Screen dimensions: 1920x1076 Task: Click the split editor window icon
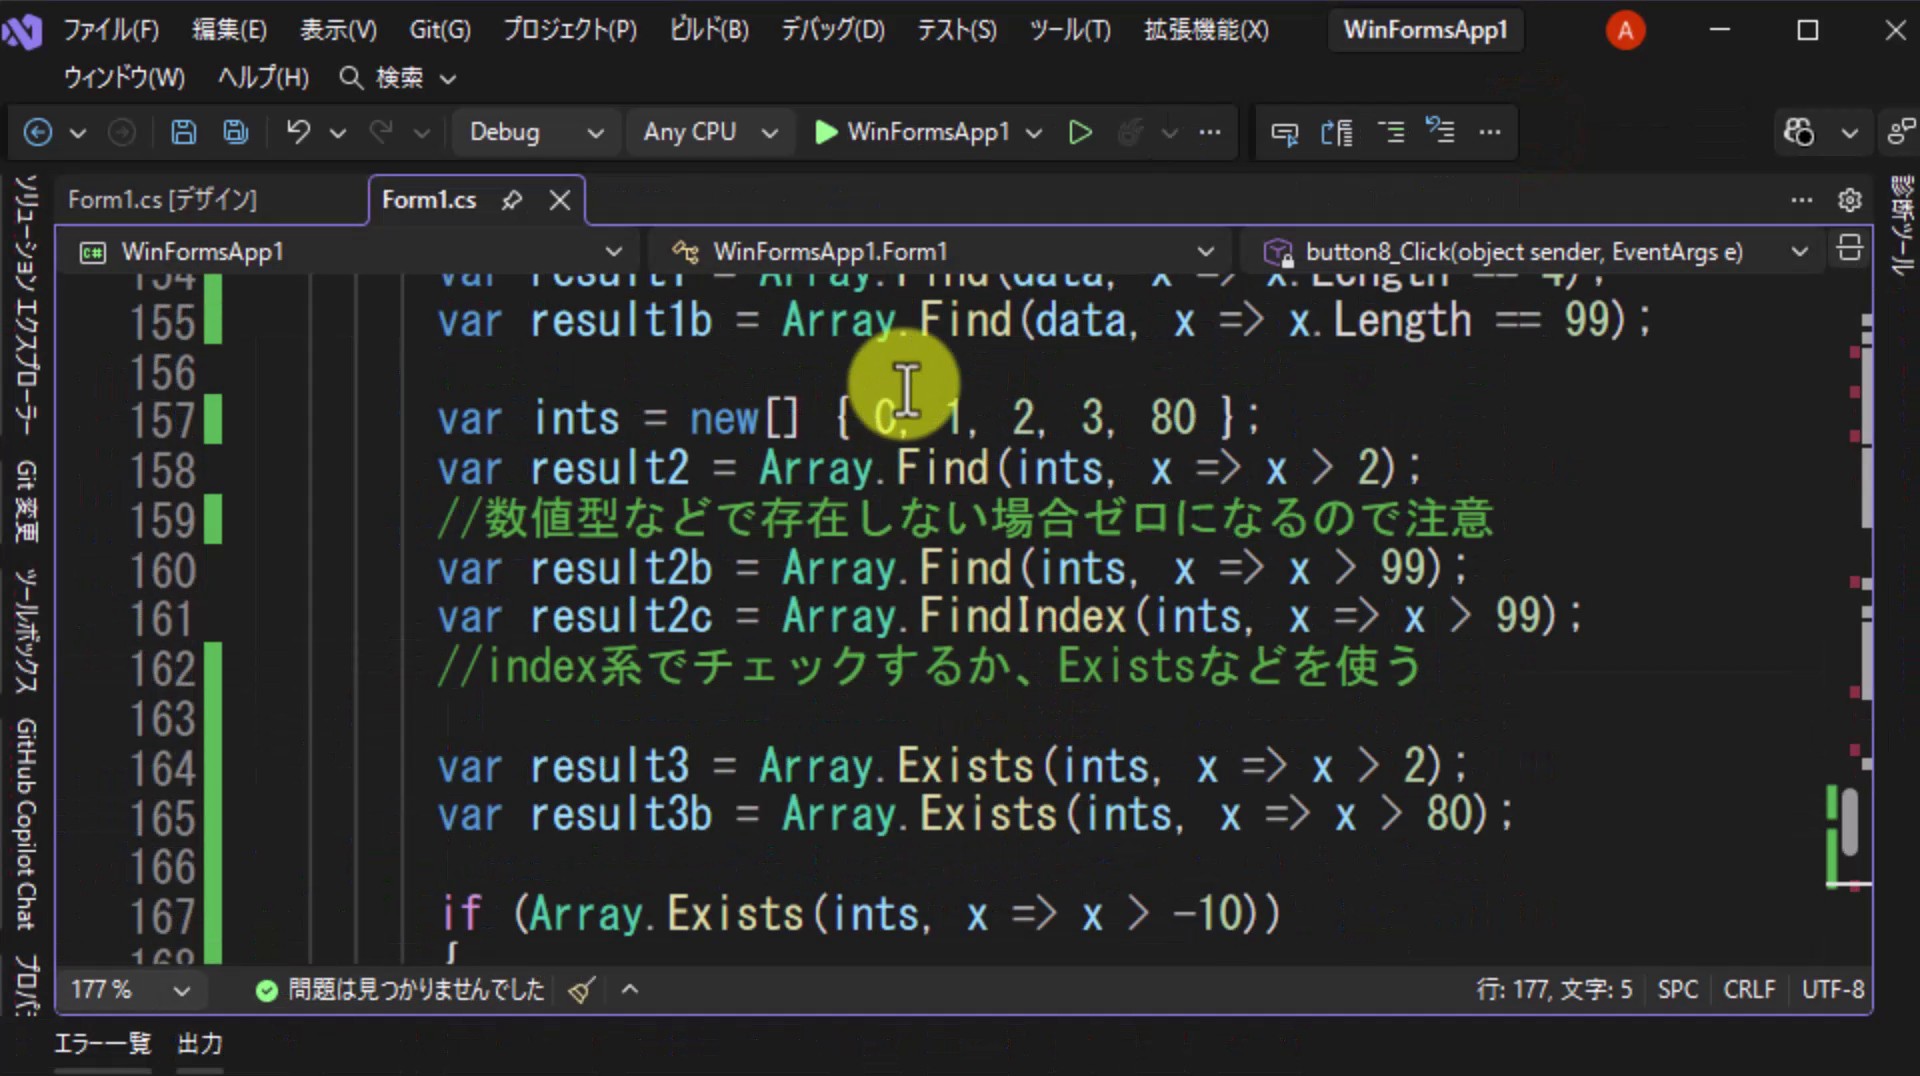1850,248
